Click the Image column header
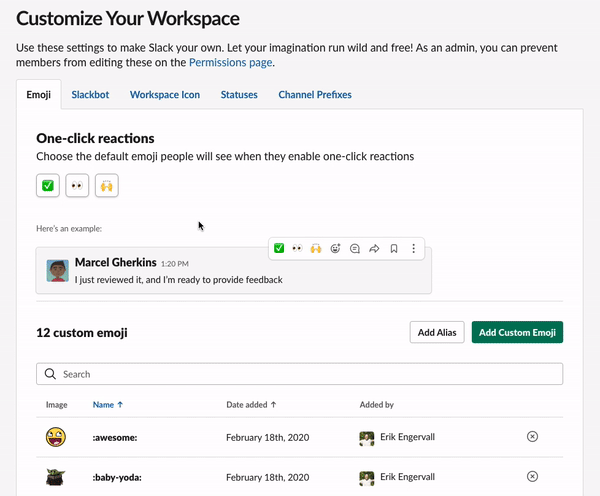The width and height of the screenshot is (600, 496). [x=57, y=405]
